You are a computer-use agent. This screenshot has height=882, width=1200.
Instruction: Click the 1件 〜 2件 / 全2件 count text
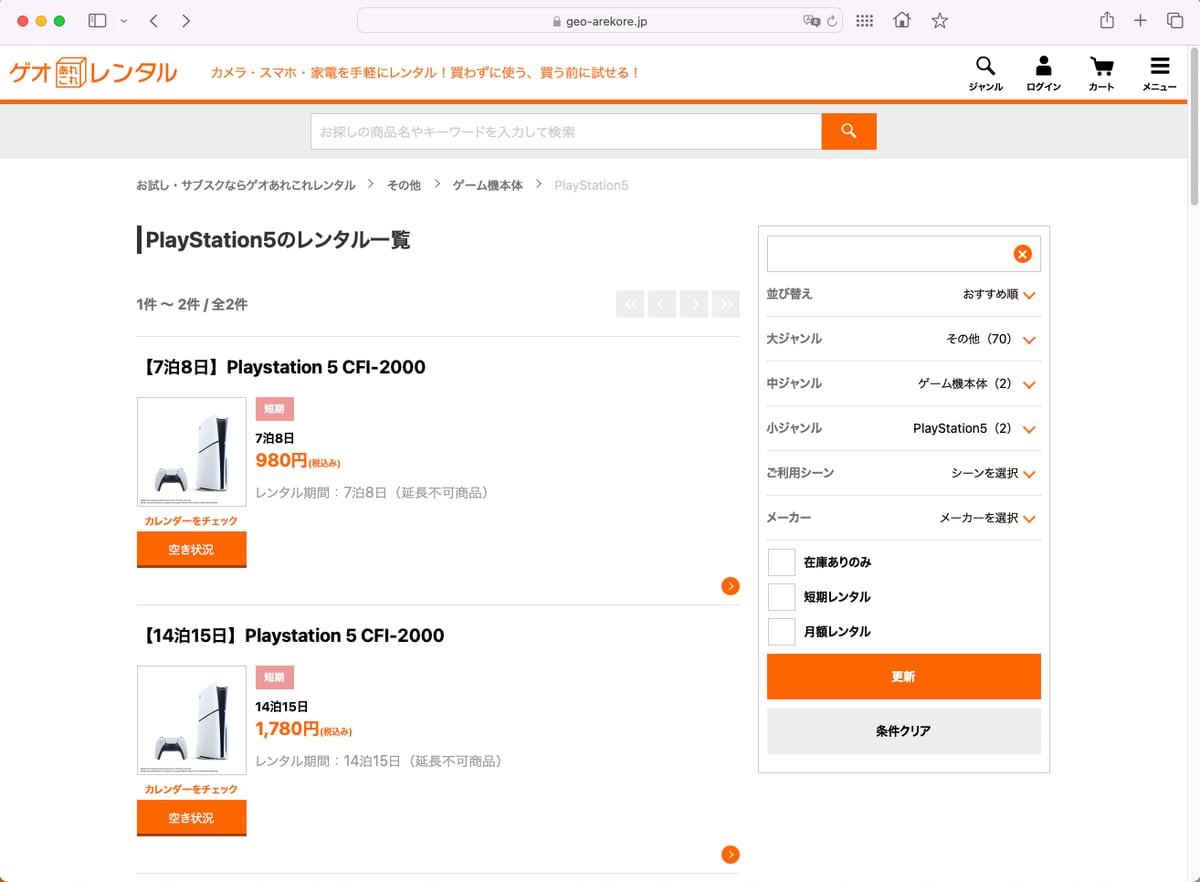192,304
